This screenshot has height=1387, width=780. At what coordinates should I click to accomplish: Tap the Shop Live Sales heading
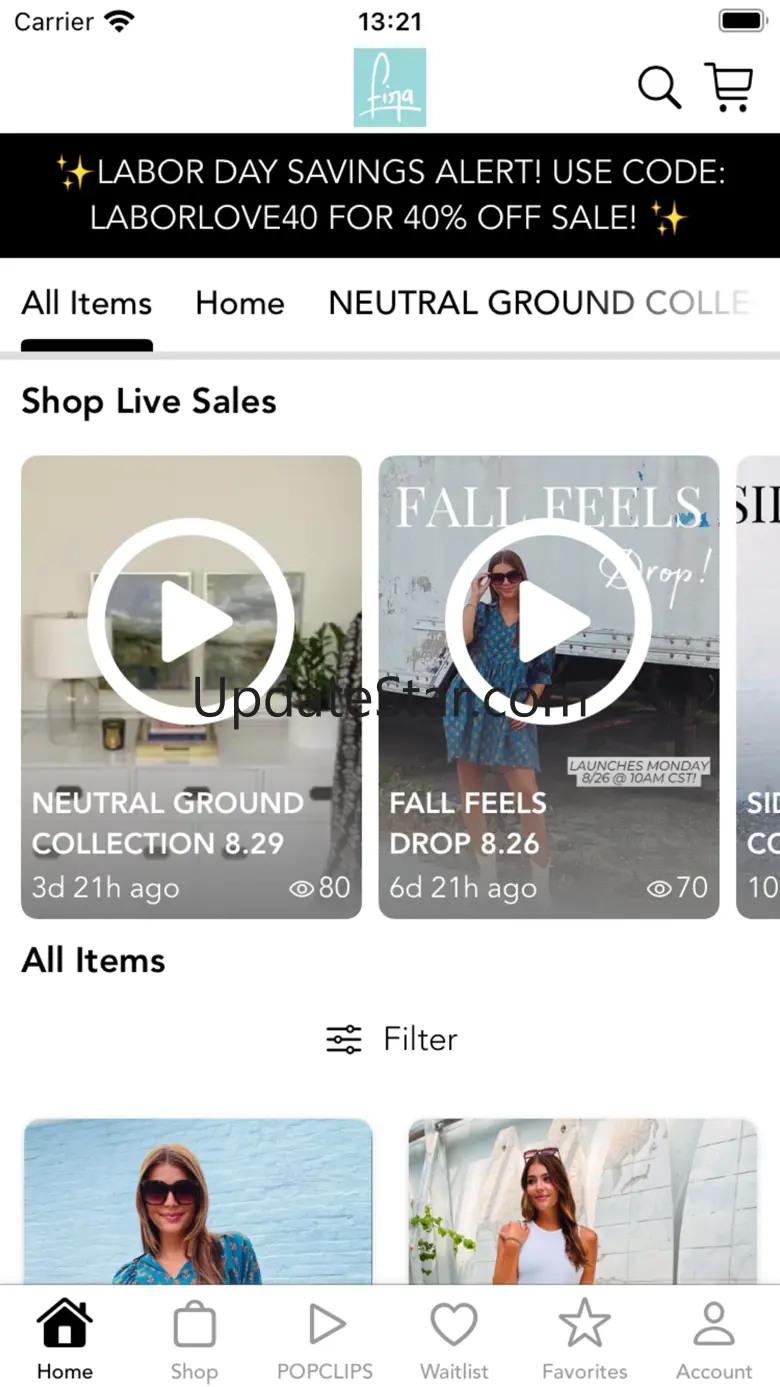(x=149, y=402)
